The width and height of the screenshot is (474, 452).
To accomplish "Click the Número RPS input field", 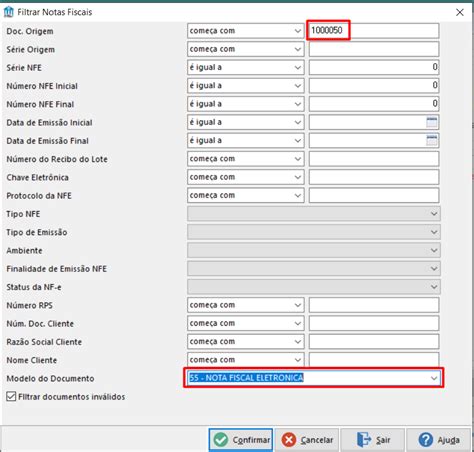I will point(374,305).
